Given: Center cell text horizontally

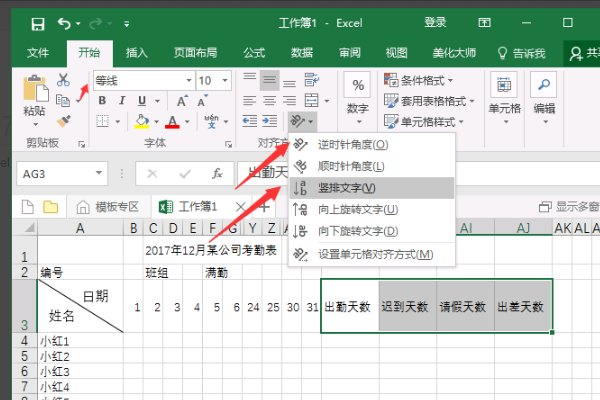Looking at the screenshot, I should [269, 101].
